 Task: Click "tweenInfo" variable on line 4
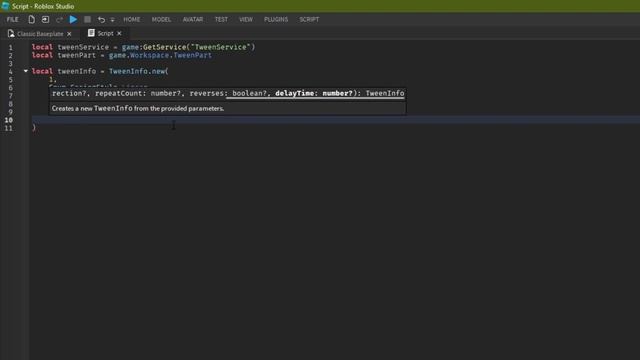[x=76, y=71]
